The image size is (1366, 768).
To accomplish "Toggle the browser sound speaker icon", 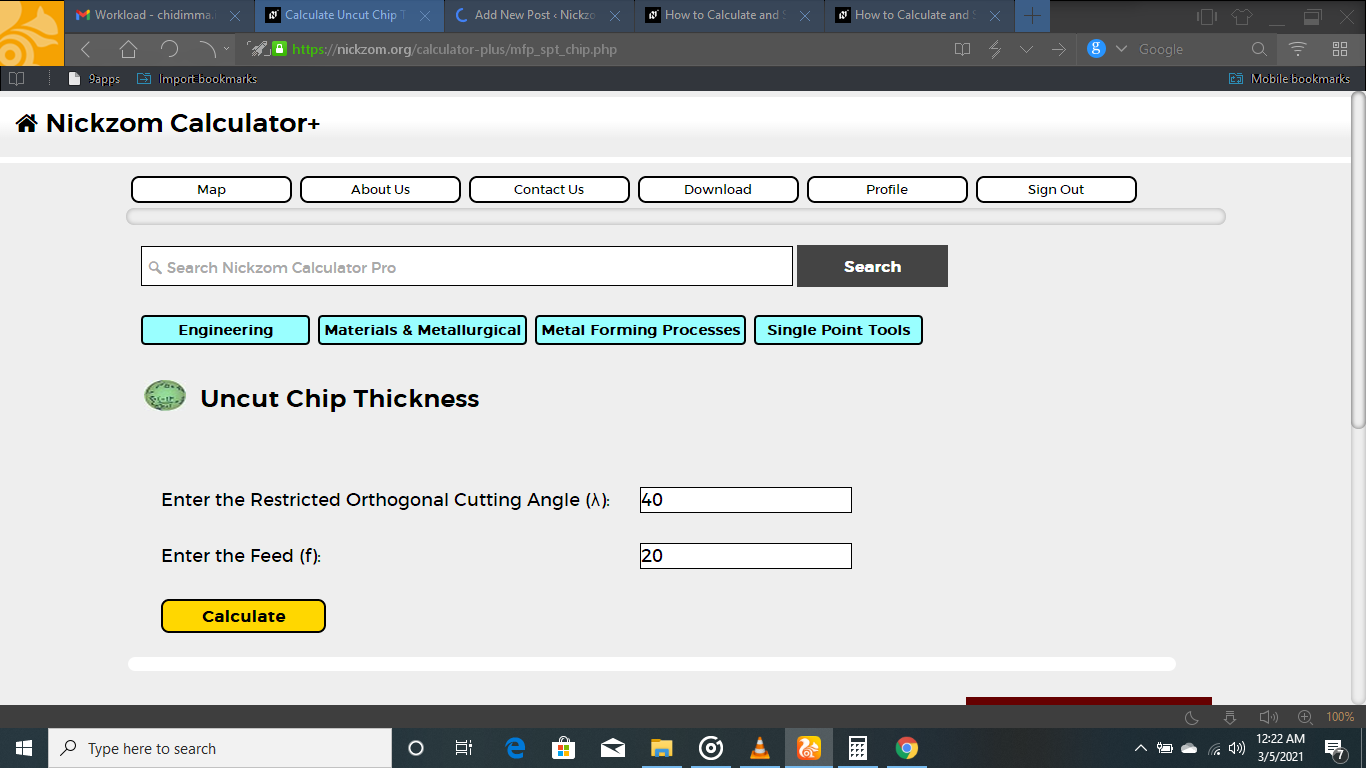I will pyautogui.click(x=1268, y=717).
